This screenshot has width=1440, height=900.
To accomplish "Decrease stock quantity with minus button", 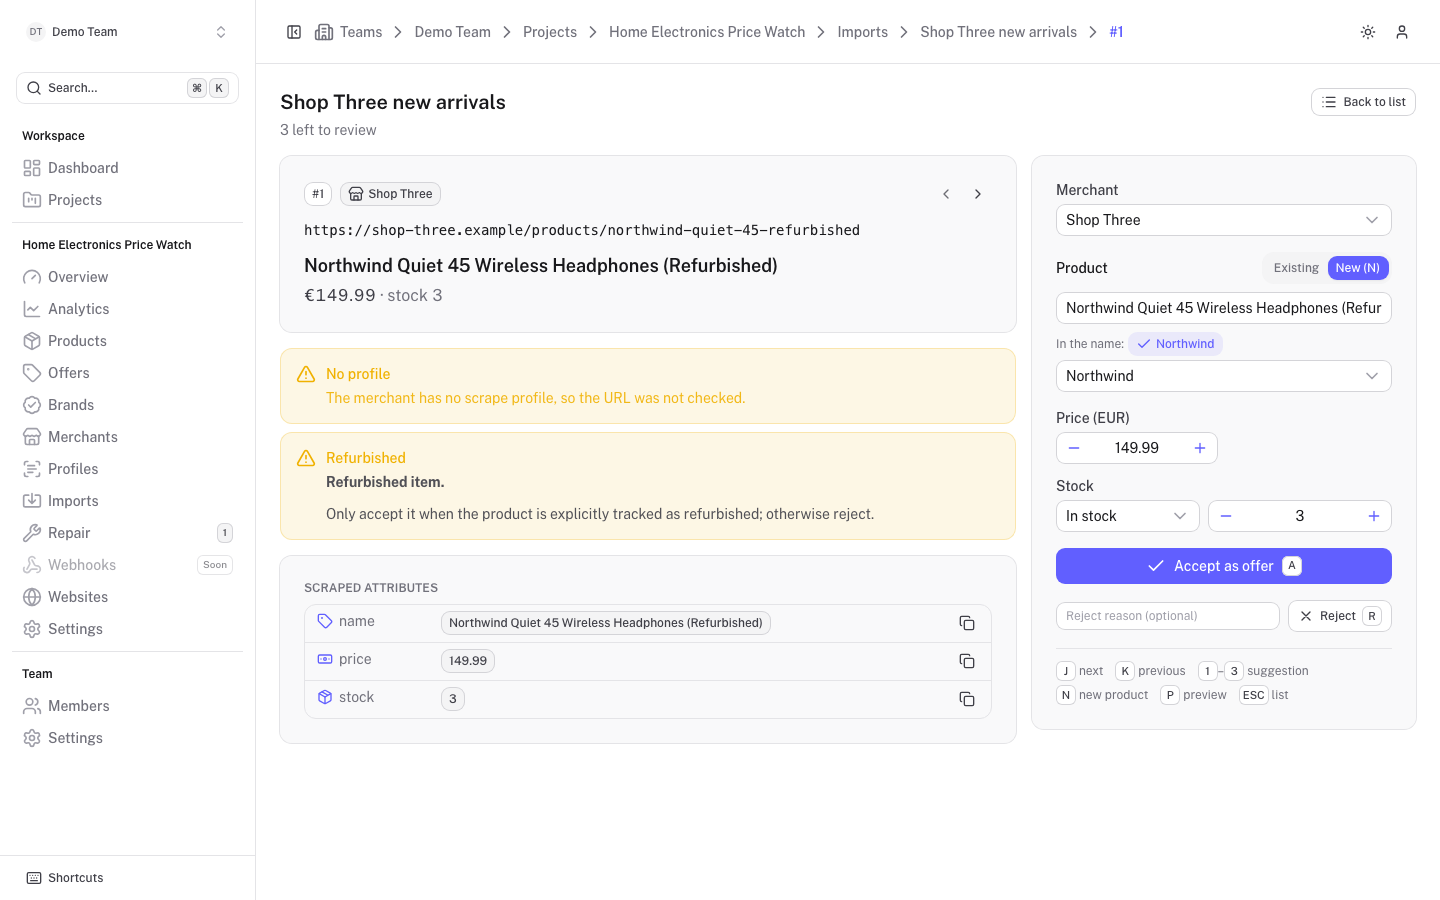I will click(1226, 516).
